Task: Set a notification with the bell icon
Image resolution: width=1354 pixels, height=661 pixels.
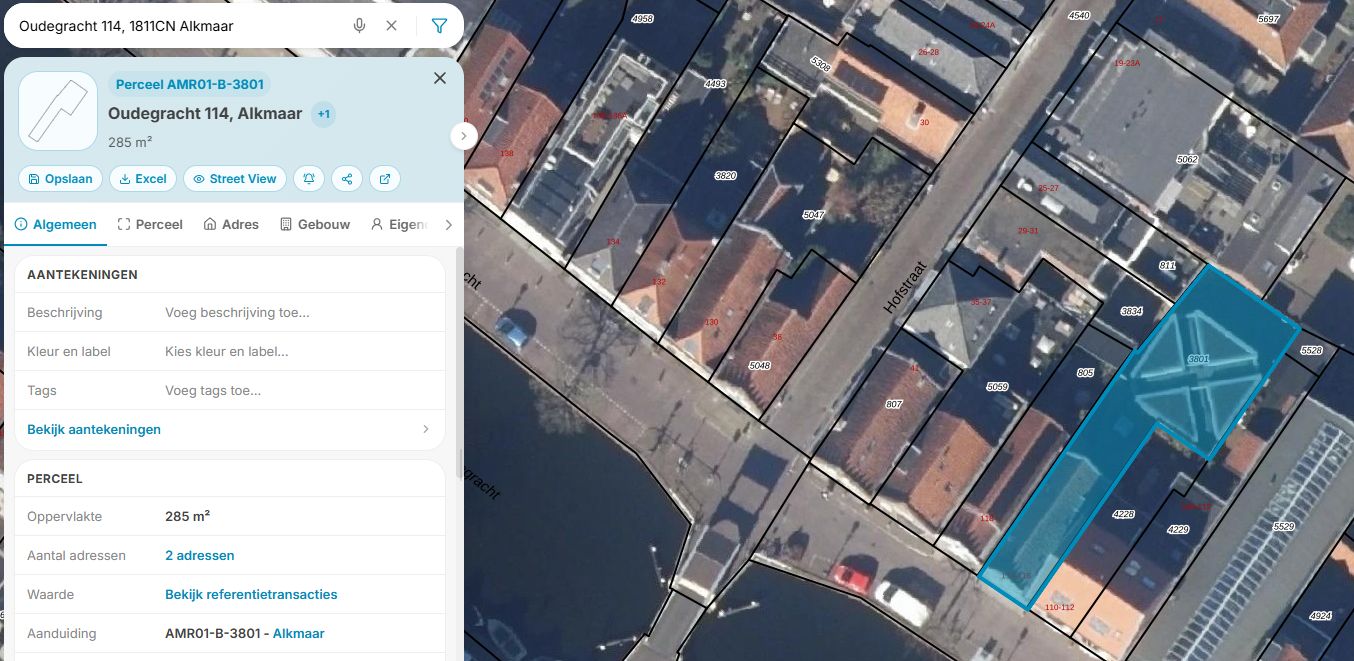Action: pyautogui.click(x=309, y=179)
